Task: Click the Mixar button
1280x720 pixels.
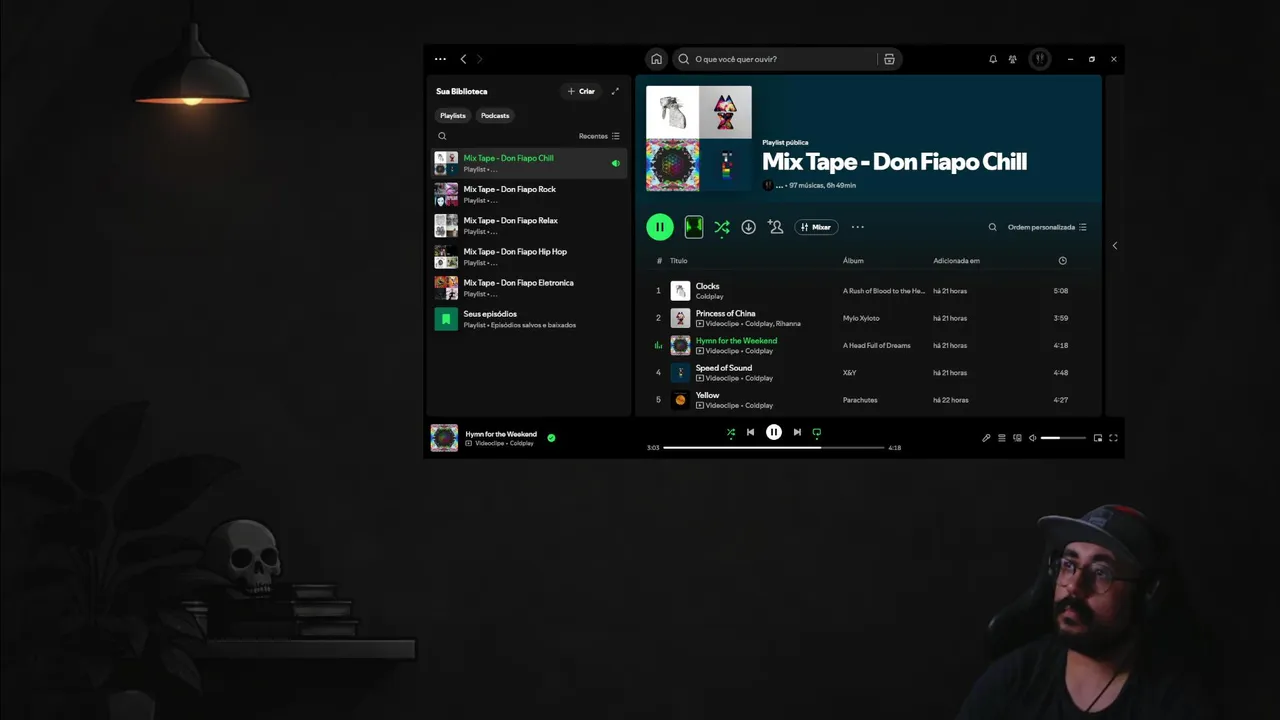Action: 816,227
